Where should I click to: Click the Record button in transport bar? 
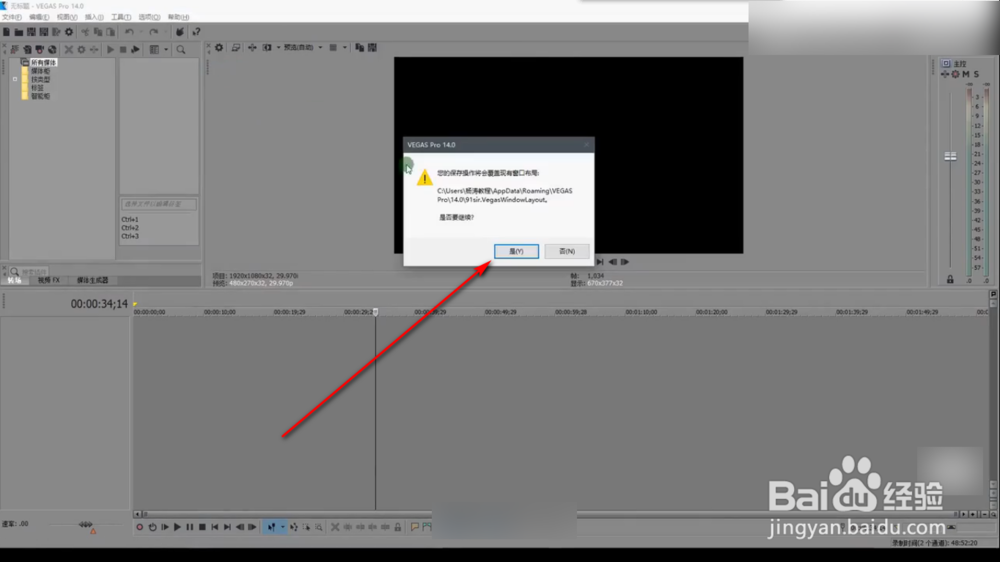pos(140,527)
